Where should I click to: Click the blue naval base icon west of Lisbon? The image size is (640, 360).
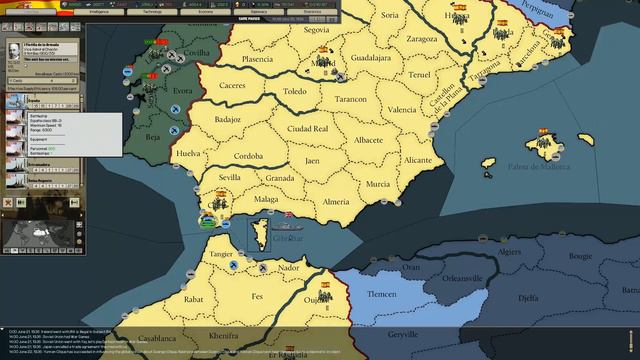click(127, 72)
